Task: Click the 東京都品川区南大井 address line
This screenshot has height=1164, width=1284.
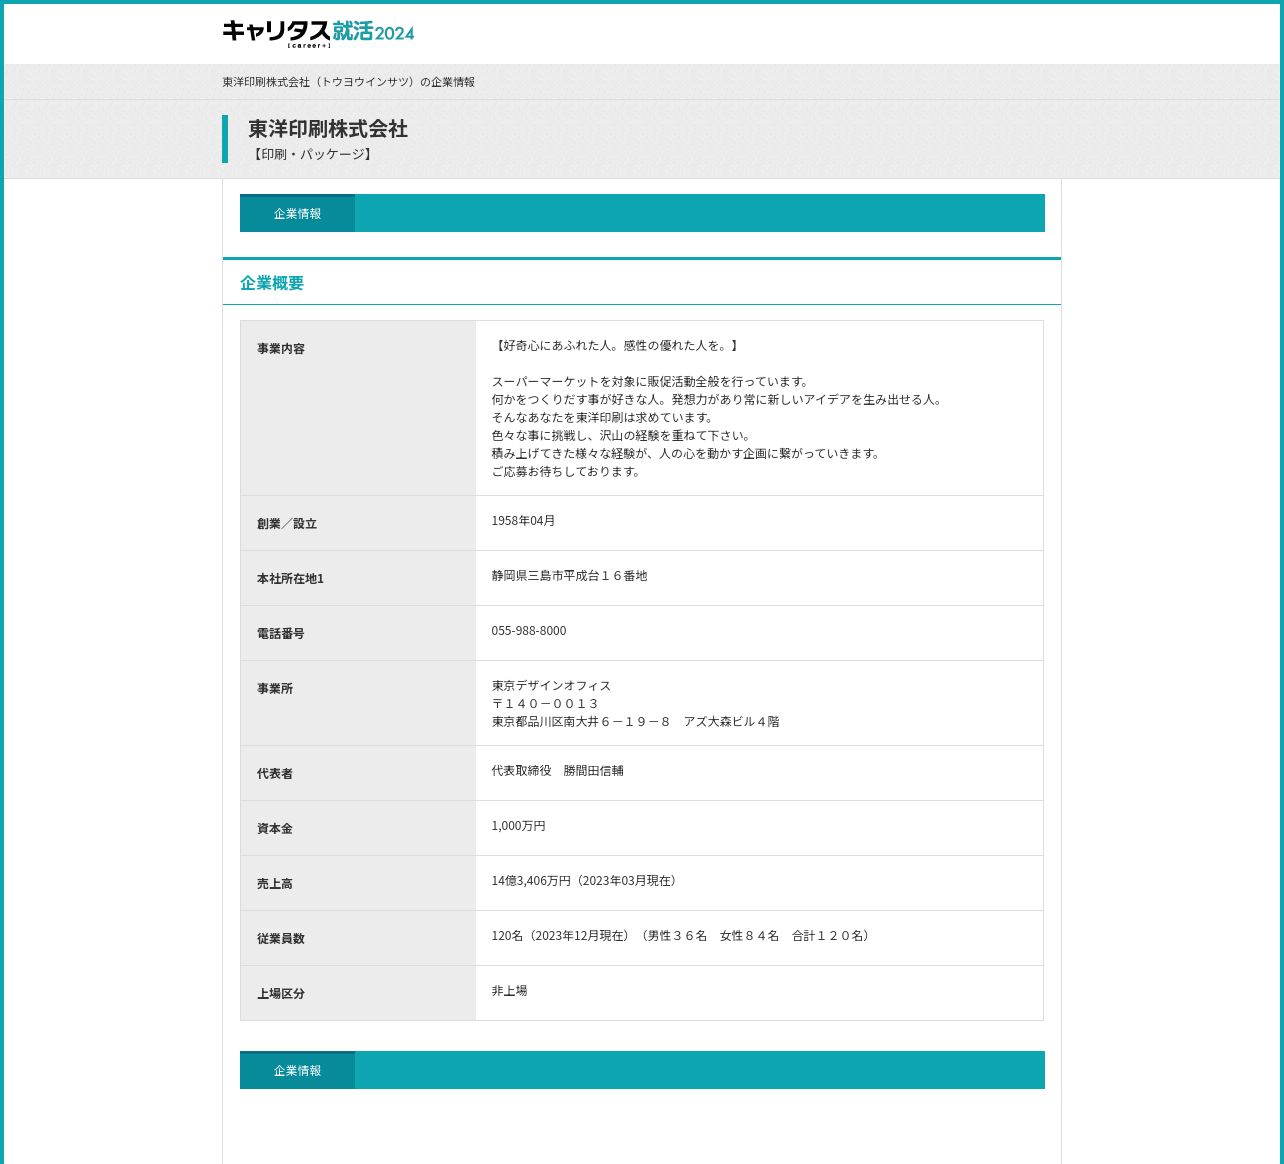Action: pyautogui.click(x=635, y=722)
